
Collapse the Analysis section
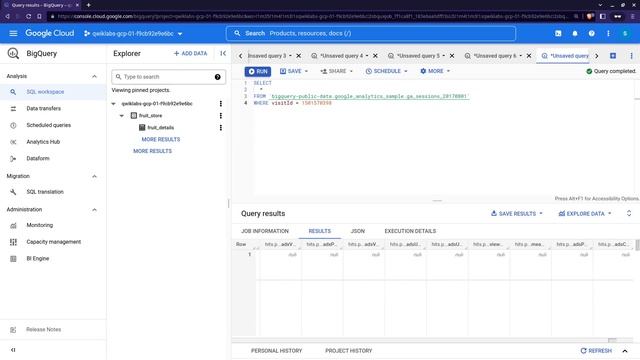[94, 76]
